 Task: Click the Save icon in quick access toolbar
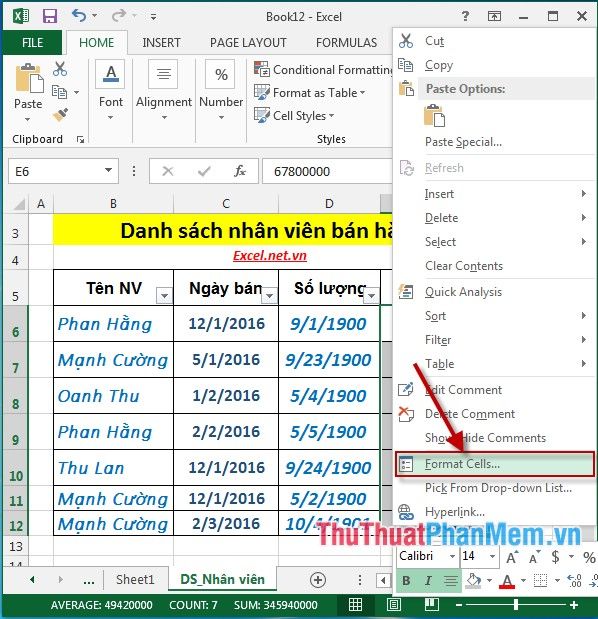[50, 16]
